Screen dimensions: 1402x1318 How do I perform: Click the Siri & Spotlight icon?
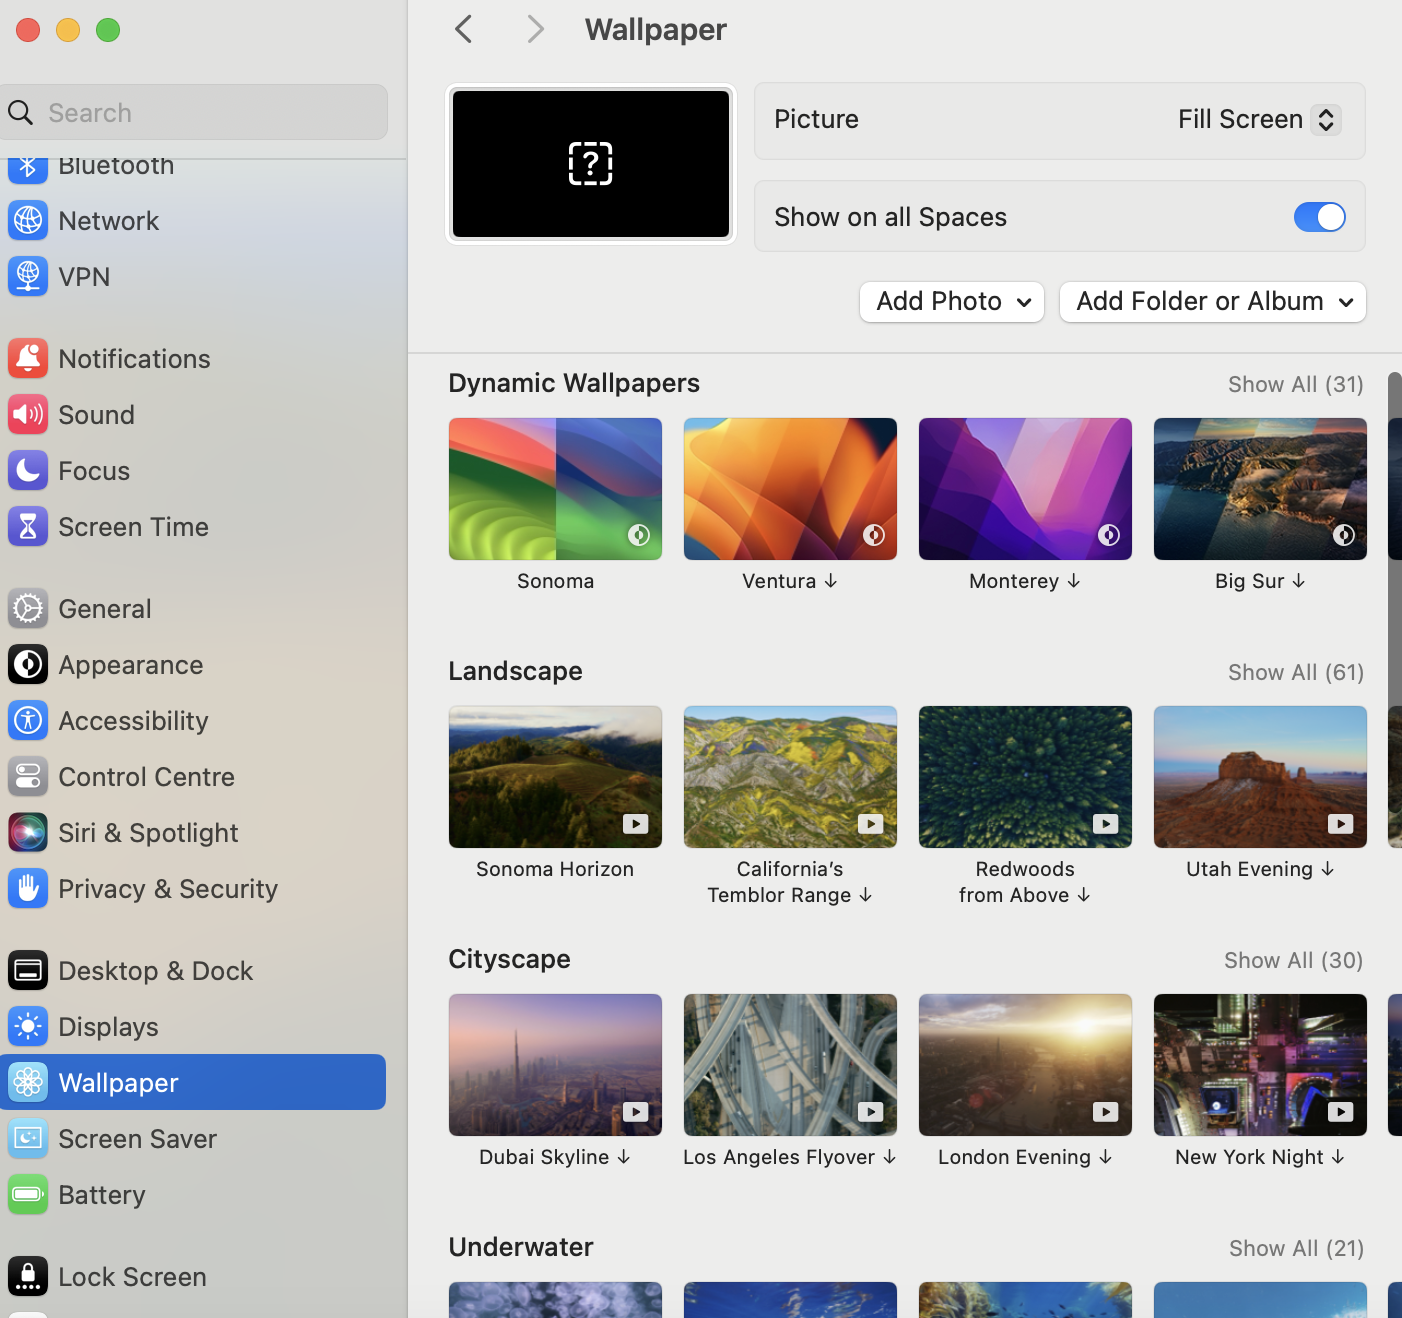tap(28, 833)
